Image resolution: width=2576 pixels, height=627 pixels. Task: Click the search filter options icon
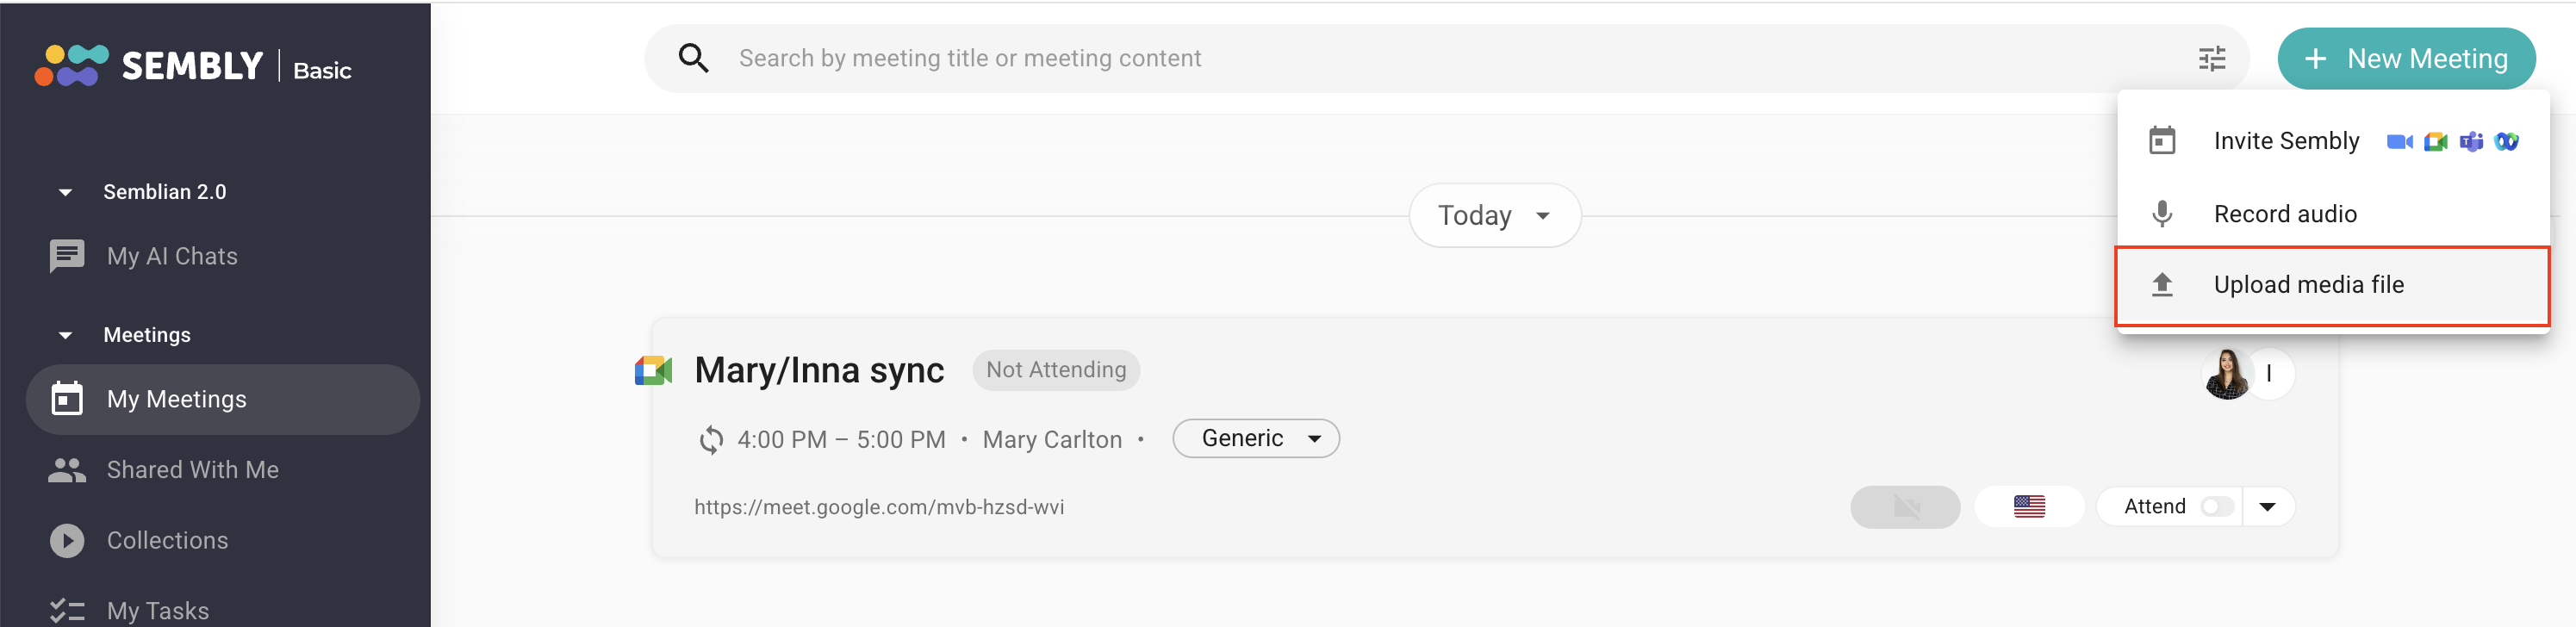coord(2211,59)
